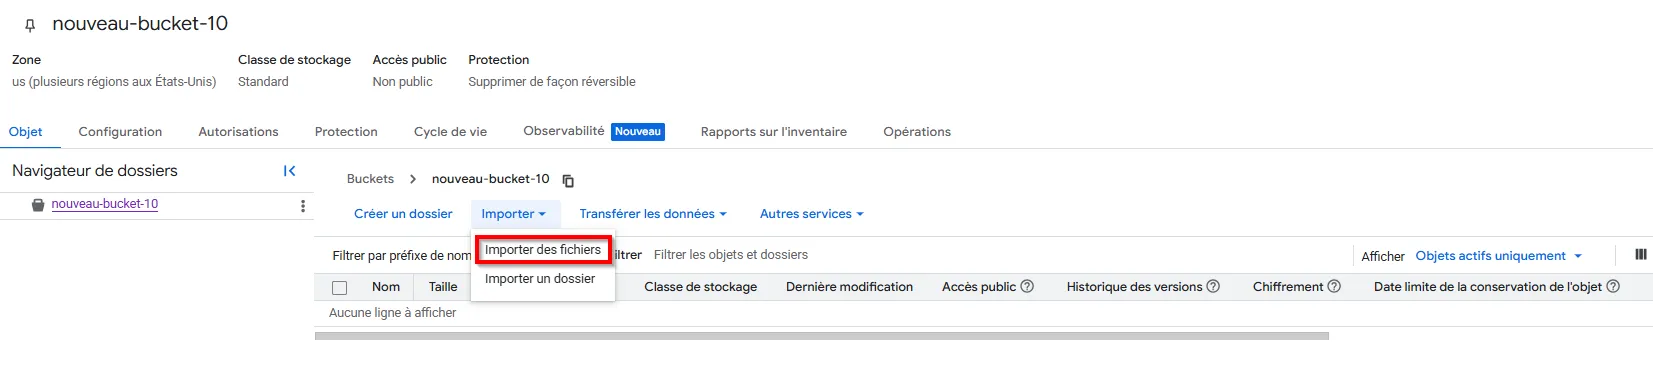This screenshot has height=365, width=1653.
Task: Switch to the Configuration tab
Action: [x=120, y=132]
